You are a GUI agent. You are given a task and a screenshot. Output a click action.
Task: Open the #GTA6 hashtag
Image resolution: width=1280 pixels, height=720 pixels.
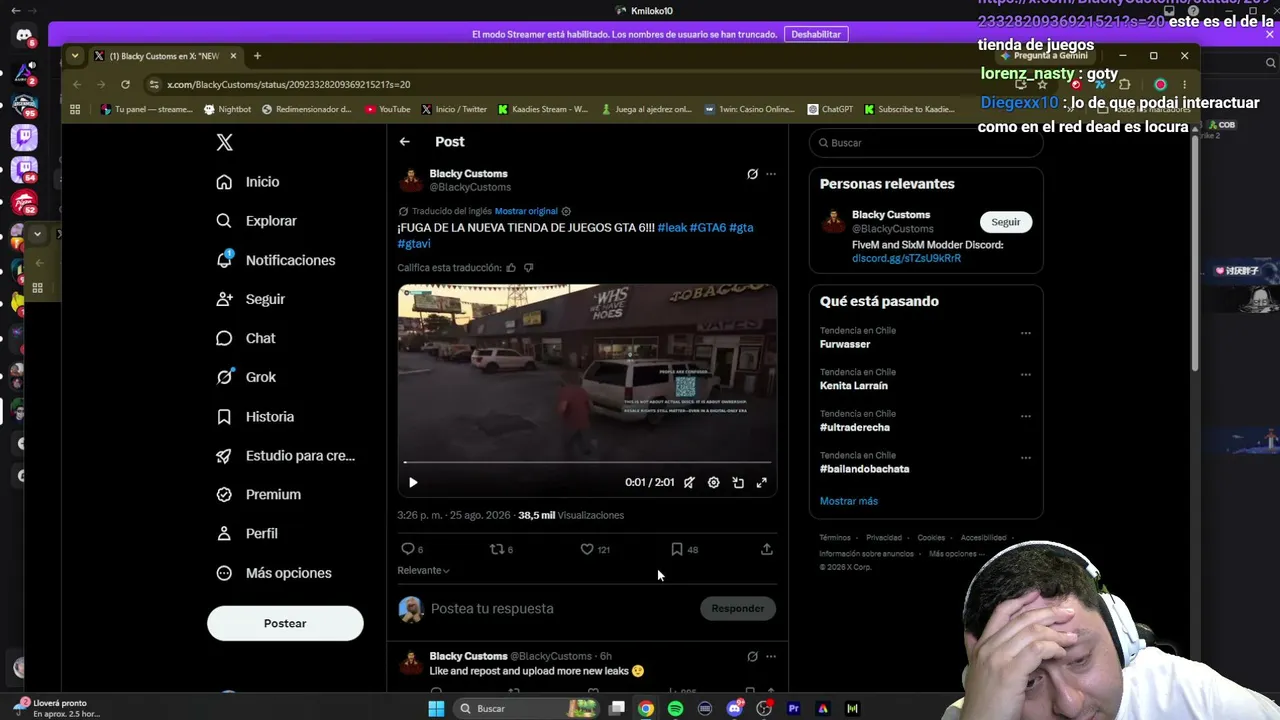pos(708,228)
